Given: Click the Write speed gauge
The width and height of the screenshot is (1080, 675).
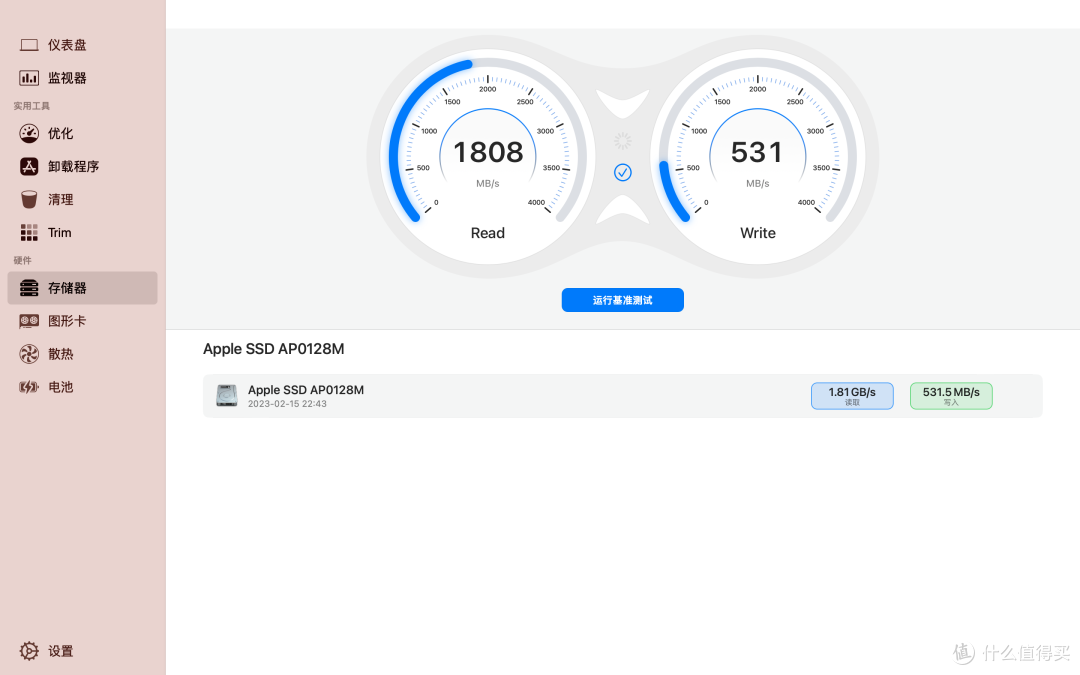Looking at the screenshot, I should pos(758,157).
